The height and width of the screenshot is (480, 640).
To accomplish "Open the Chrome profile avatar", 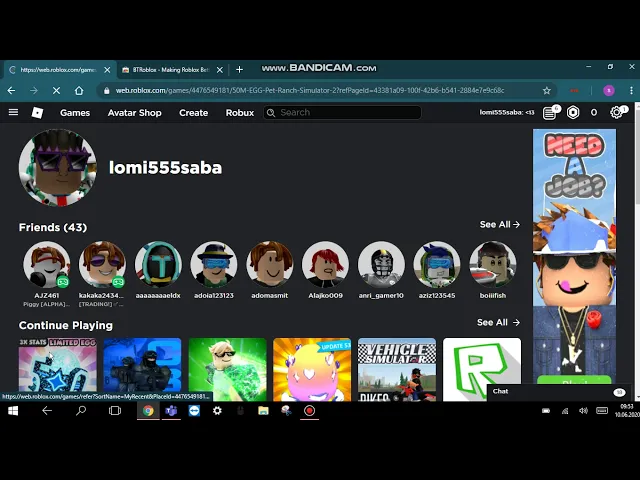I will (x=609, y=90).
